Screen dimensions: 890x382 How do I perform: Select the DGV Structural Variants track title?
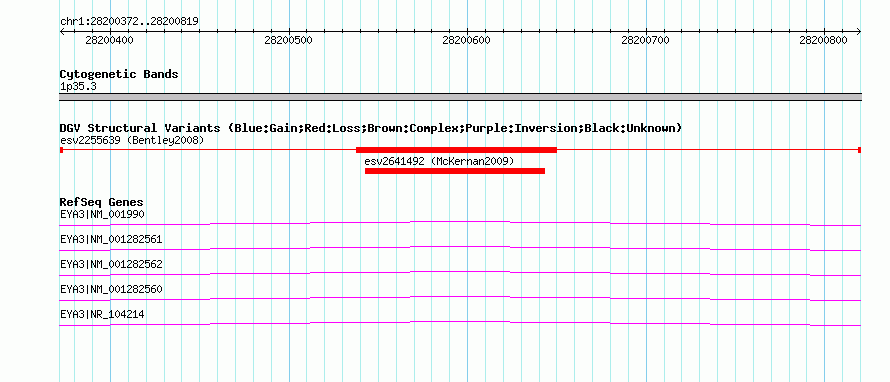(x=371, y=128)
